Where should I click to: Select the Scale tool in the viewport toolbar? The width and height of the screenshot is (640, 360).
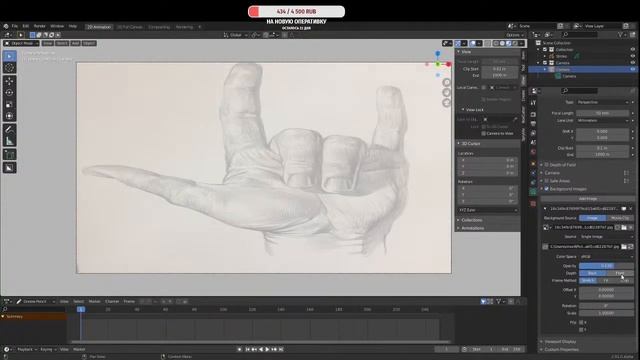[9, 104]
